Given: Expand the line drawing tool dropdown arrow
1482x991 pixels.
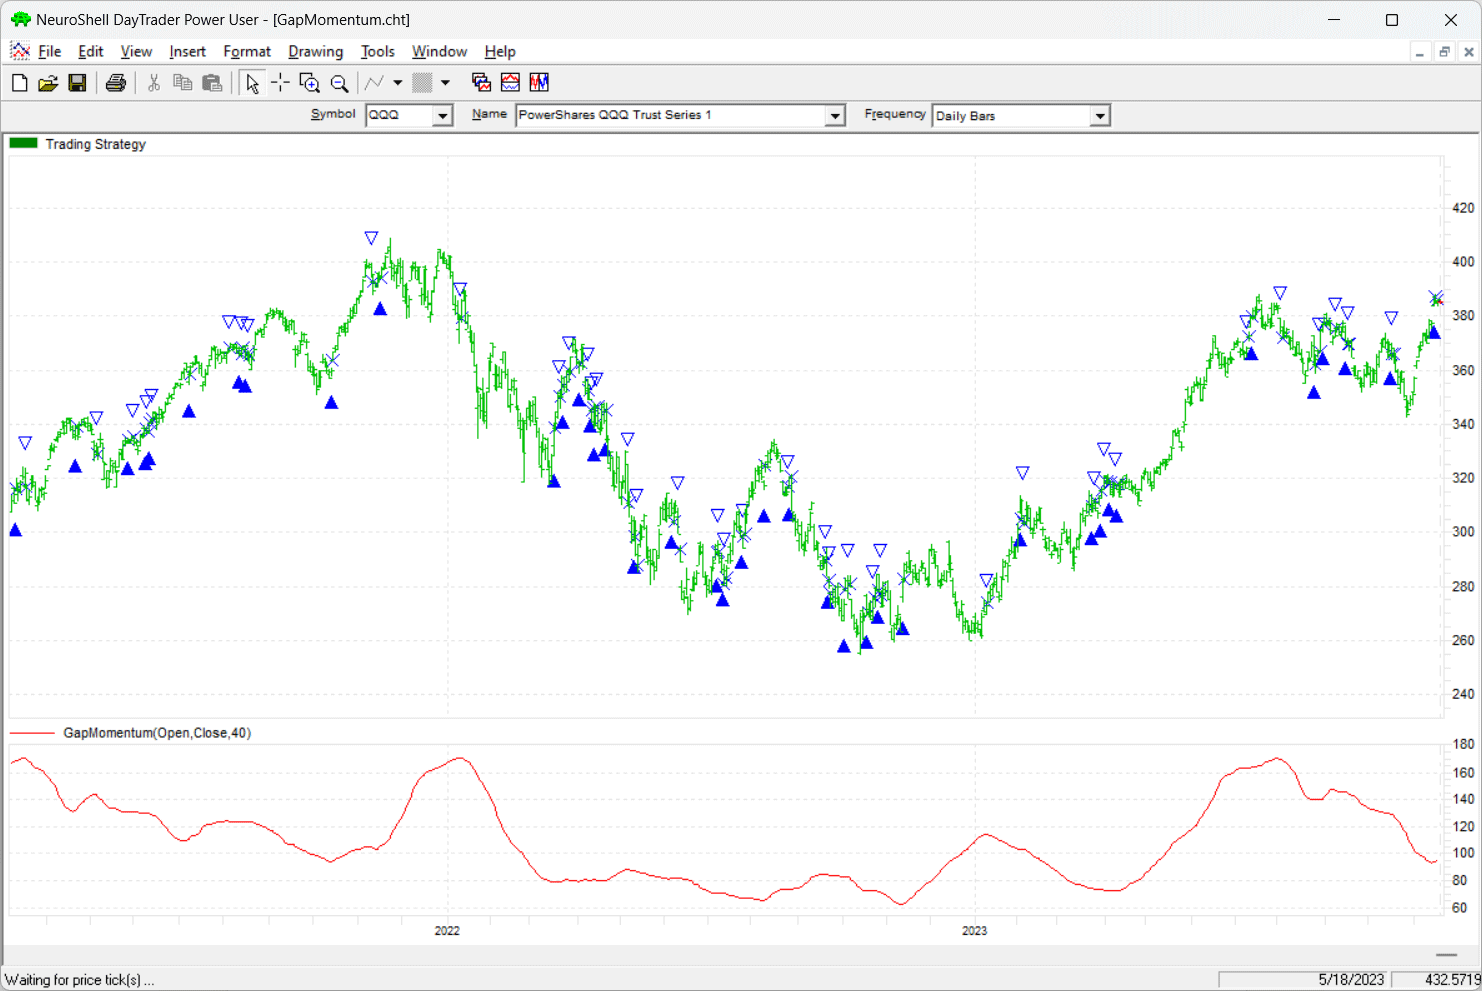Looking at the screenshot, I should point(397,83).
